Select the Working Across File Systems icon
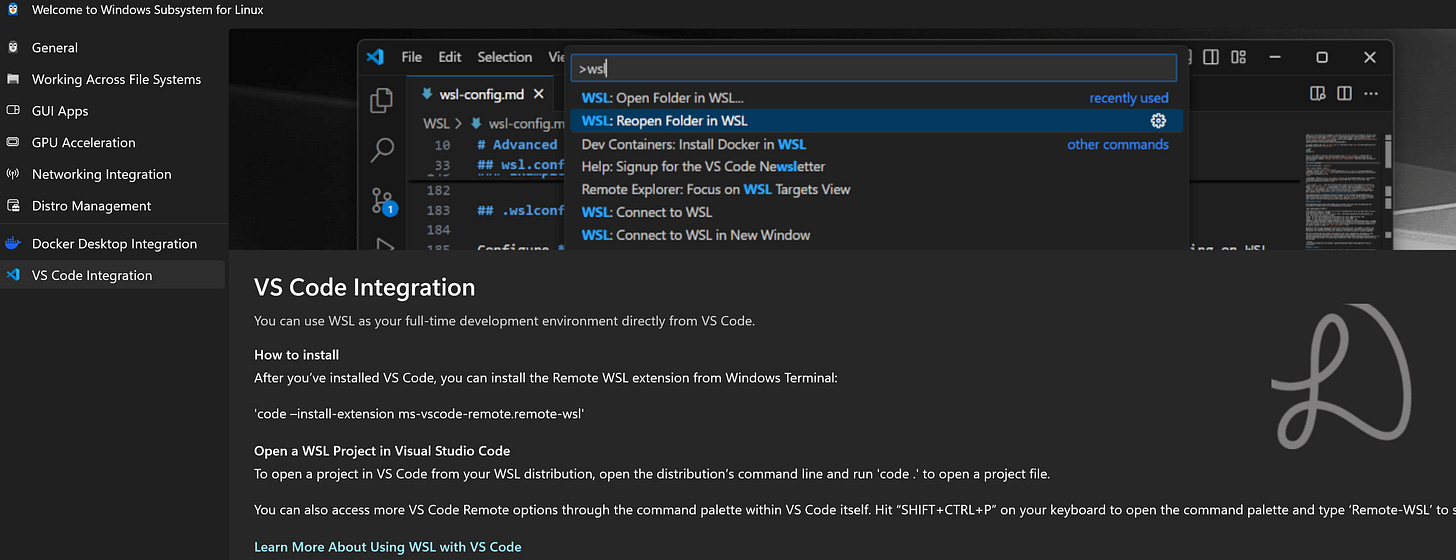Screen dimensions: 1456x560 [13, 79]
